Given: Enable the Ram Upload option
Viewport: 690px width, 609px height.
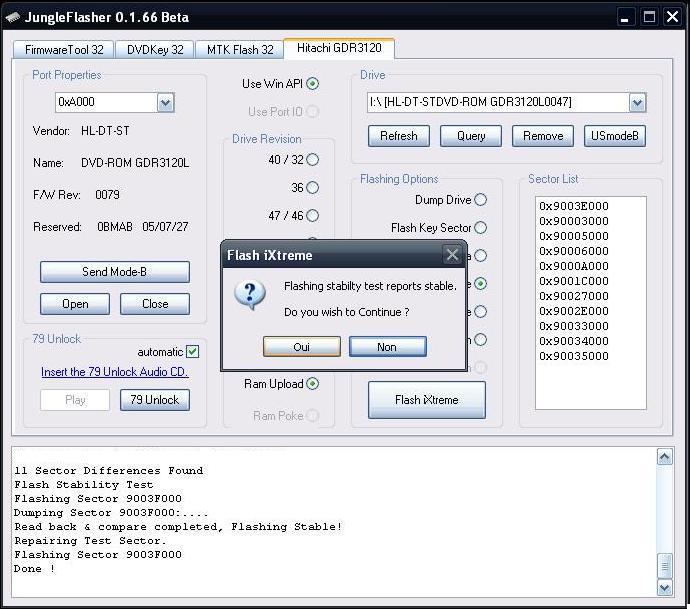Looking at the screenshot, I should coord(312,384).
